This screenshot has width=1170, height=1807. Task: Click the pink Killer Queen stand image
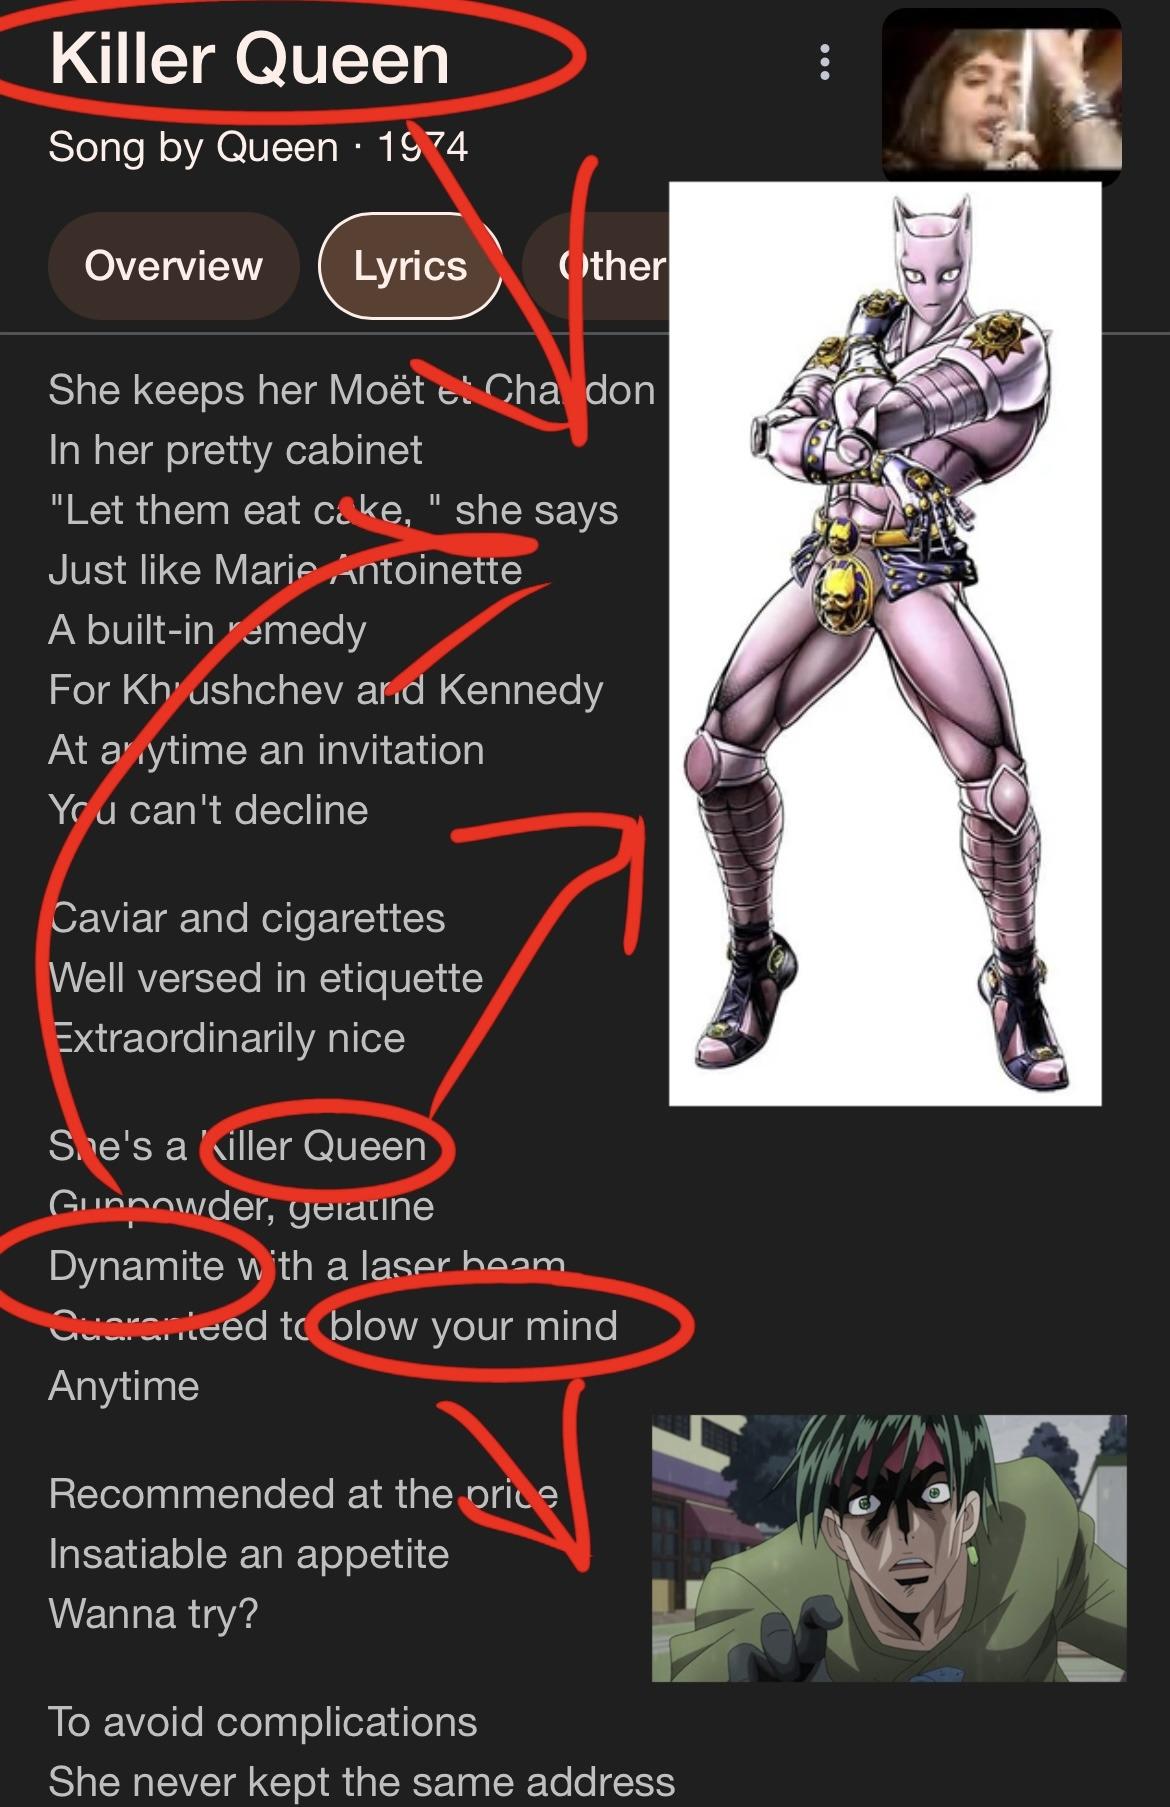tap(885, 644)
